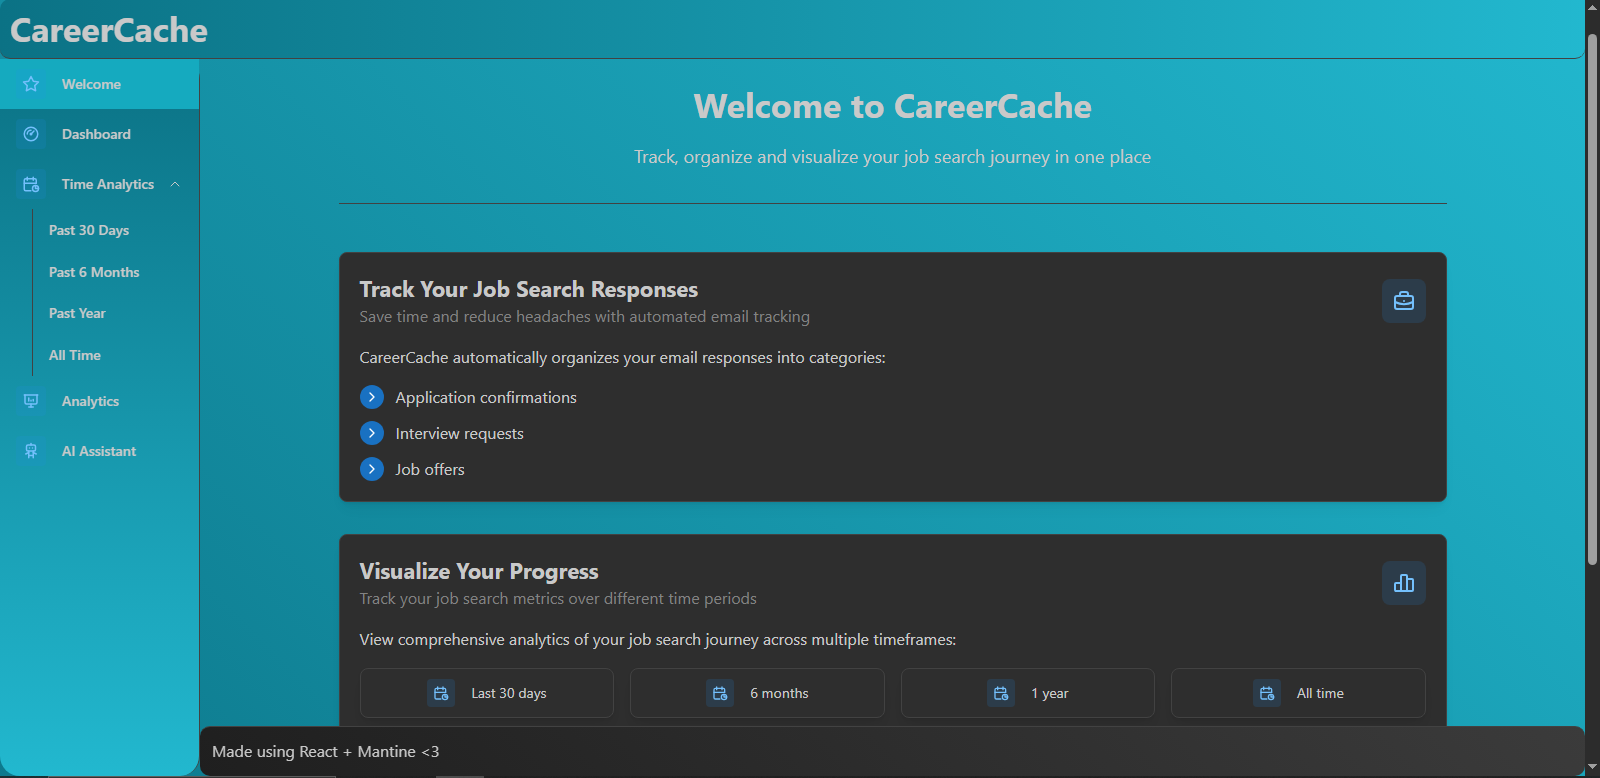Open the Welcome page in sidebar
Screen dimensions: 1600x778
click(99, 84)
